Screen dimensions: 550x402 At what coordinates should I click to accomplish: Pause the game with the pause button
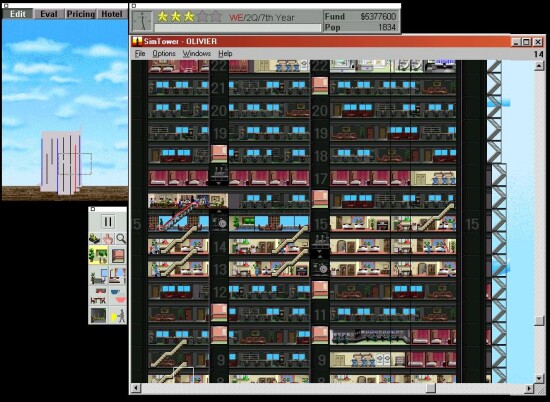pos(108,222)
